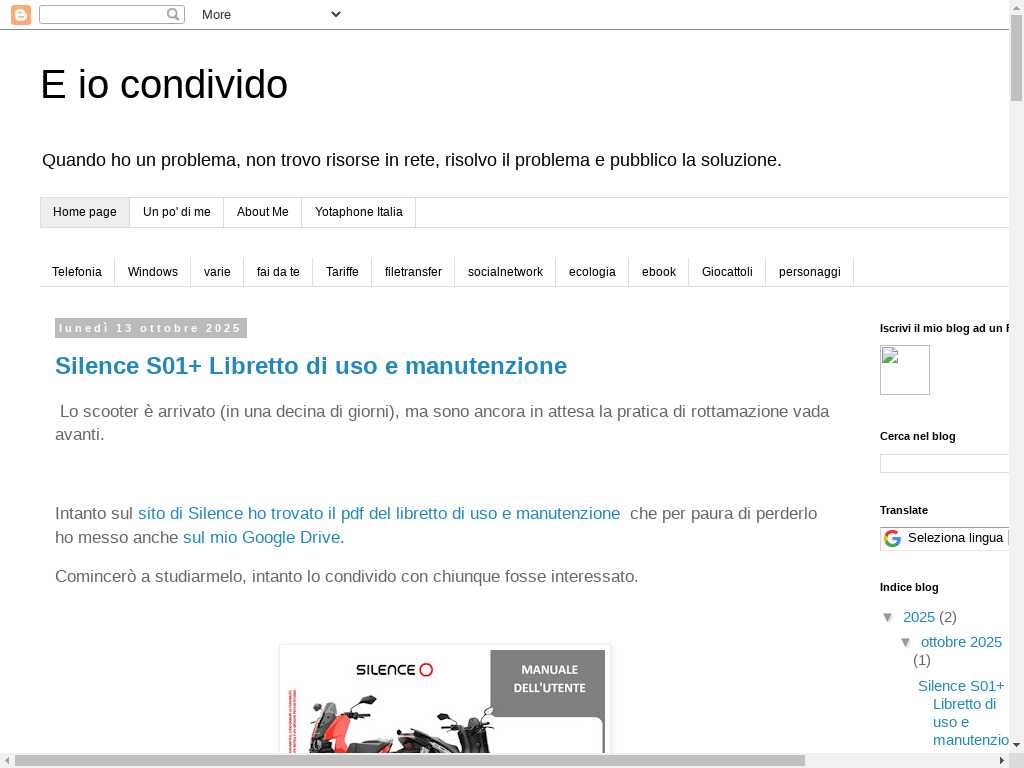
Task: Click into the Cerca nel blog field
Action: pyautogui.click(x=944, y=464)
